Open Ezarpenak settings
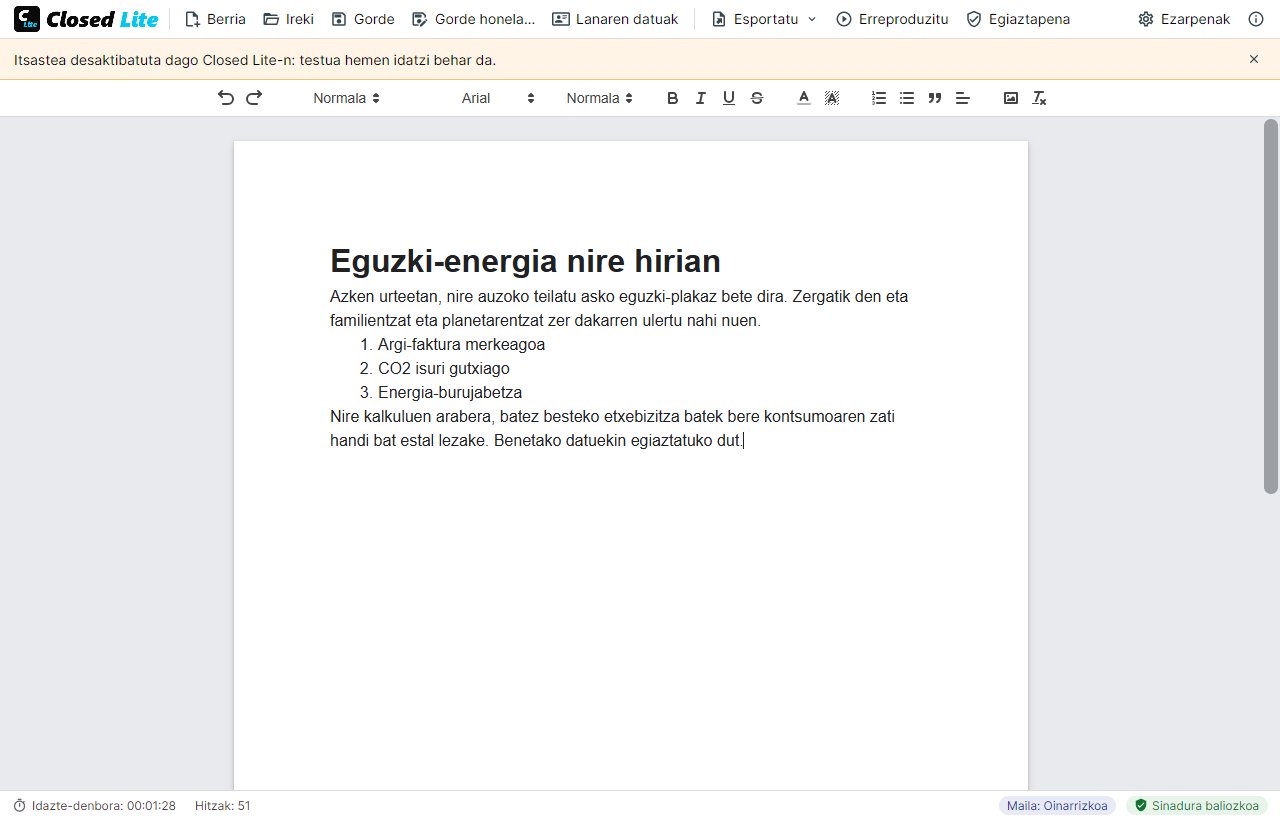 pyautogui.click(x=1184, y=19)
